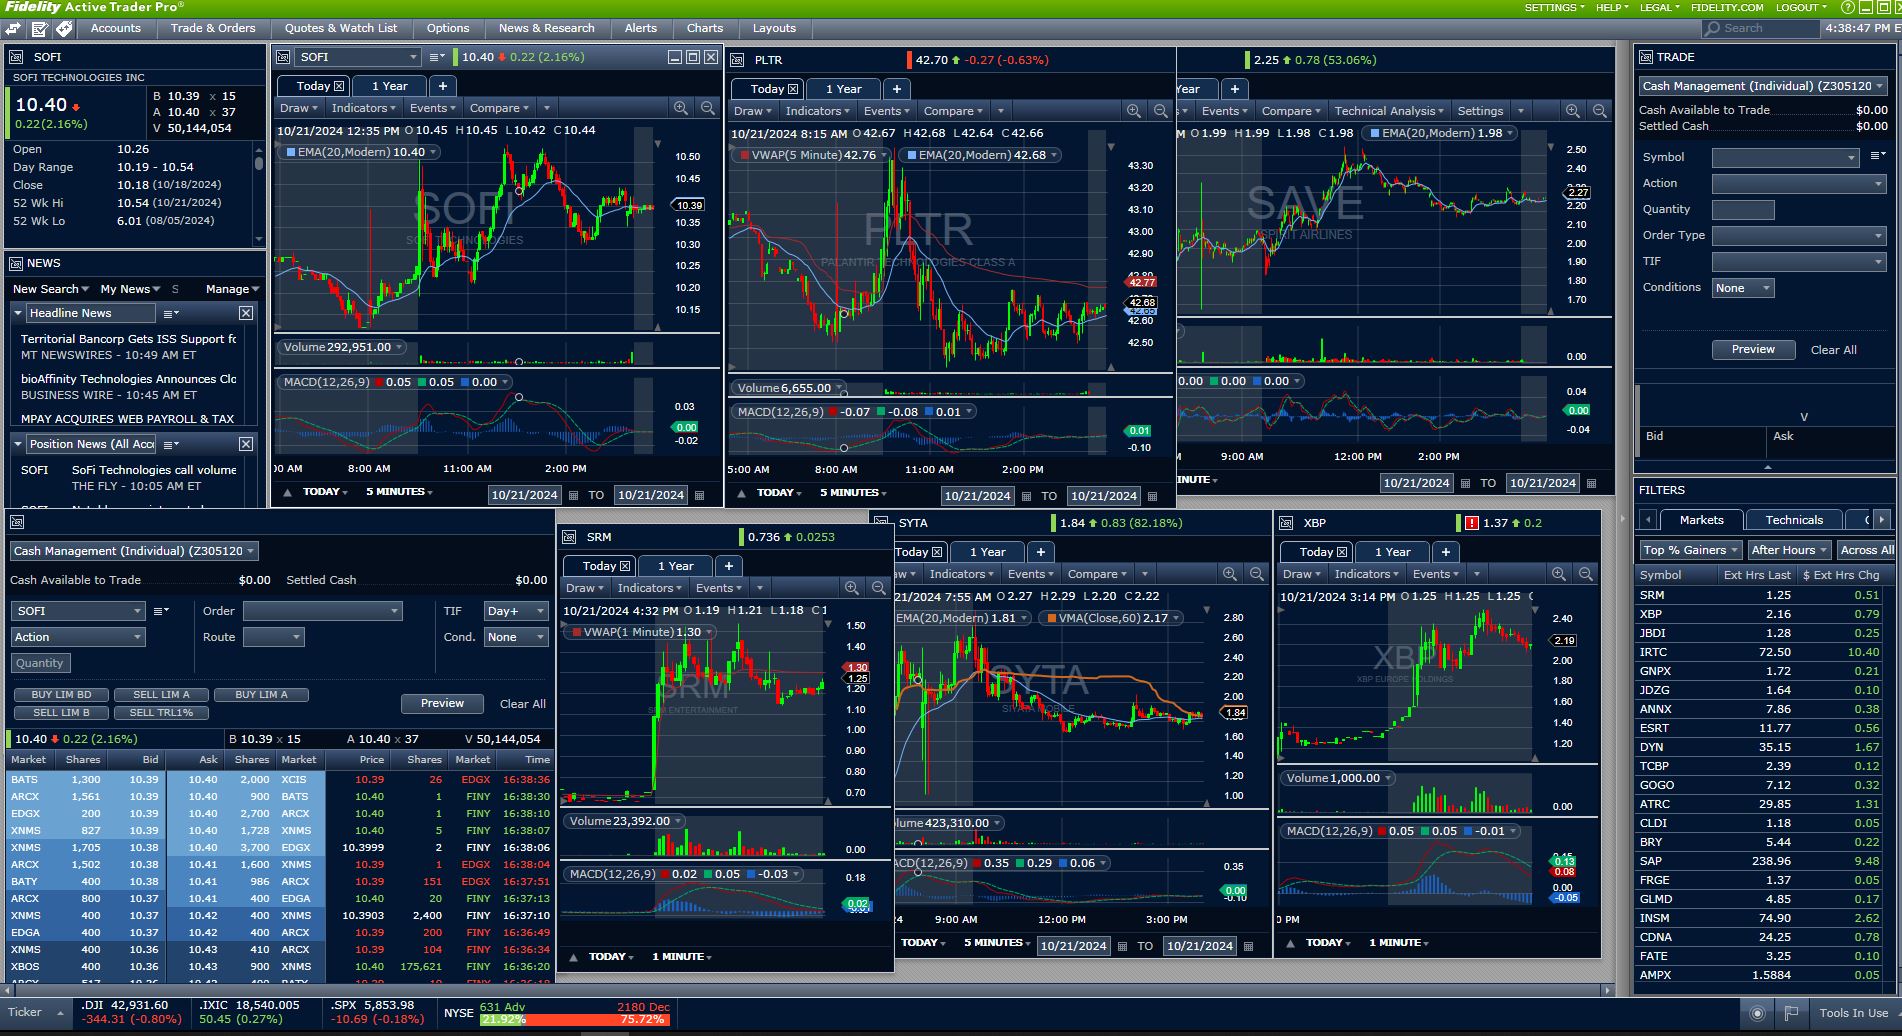Screen dimensions: 1902x1036
Task: Open the Headline News list options icon
Action: pos(171,313)
